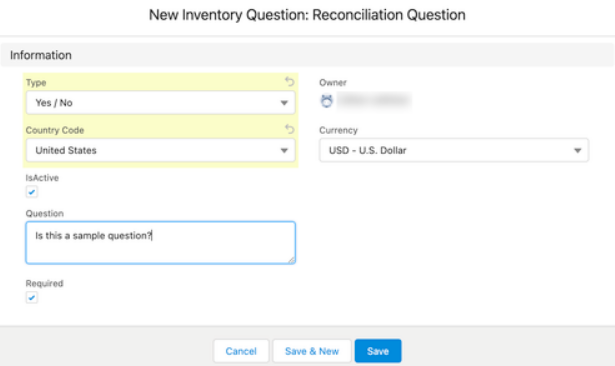The width and height of the screenshot is (615, 366).
Task: Uncheck the Required checkbox
Action: click(x=32, y=298)
